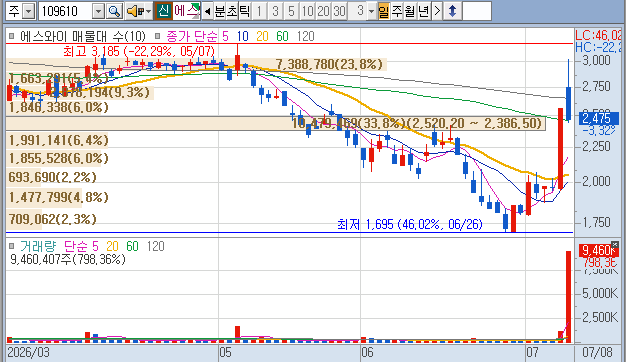This screenshot has height=362, width=626.
Task: Click volume MA 5 pink label
Action: point(95,246)
